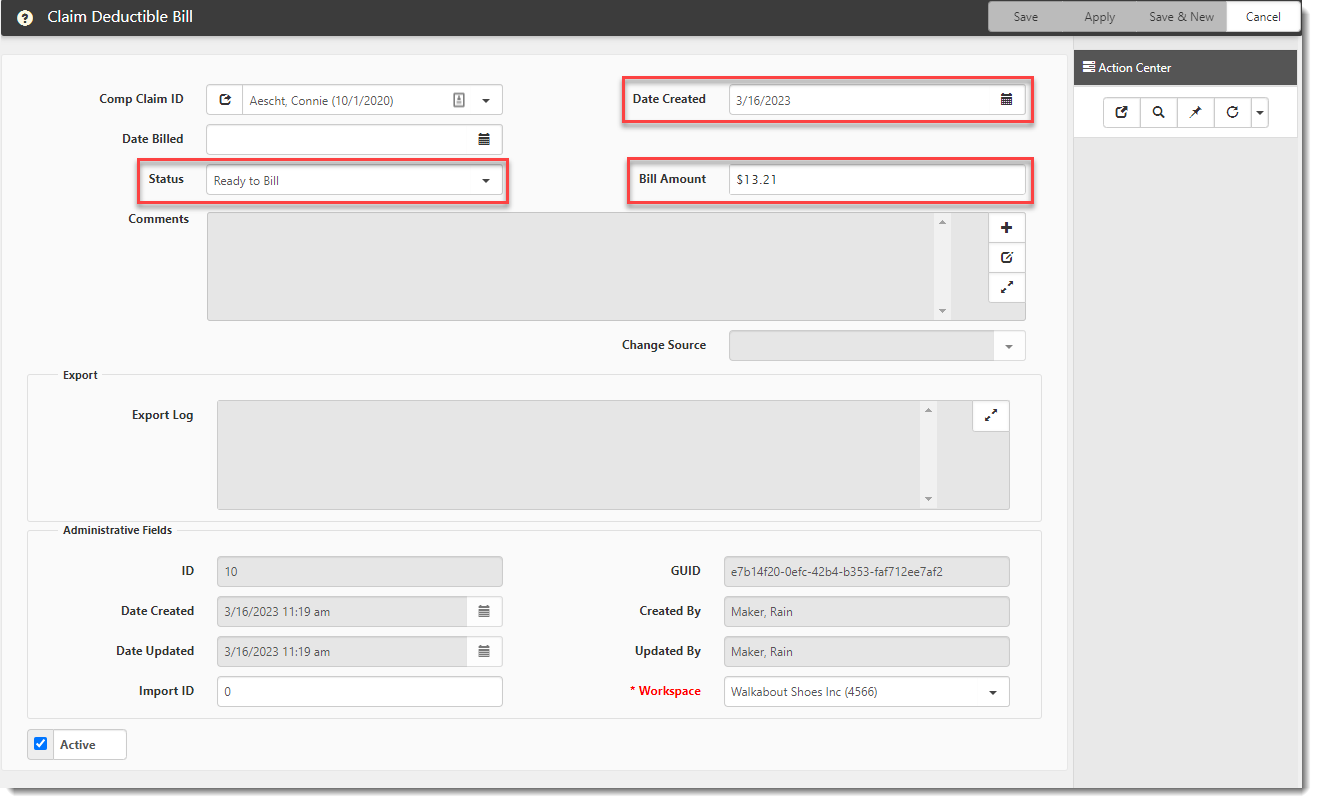1317x803 pixels.
Task: Open the Action Center more options arrow
Action: [1259, 113]
